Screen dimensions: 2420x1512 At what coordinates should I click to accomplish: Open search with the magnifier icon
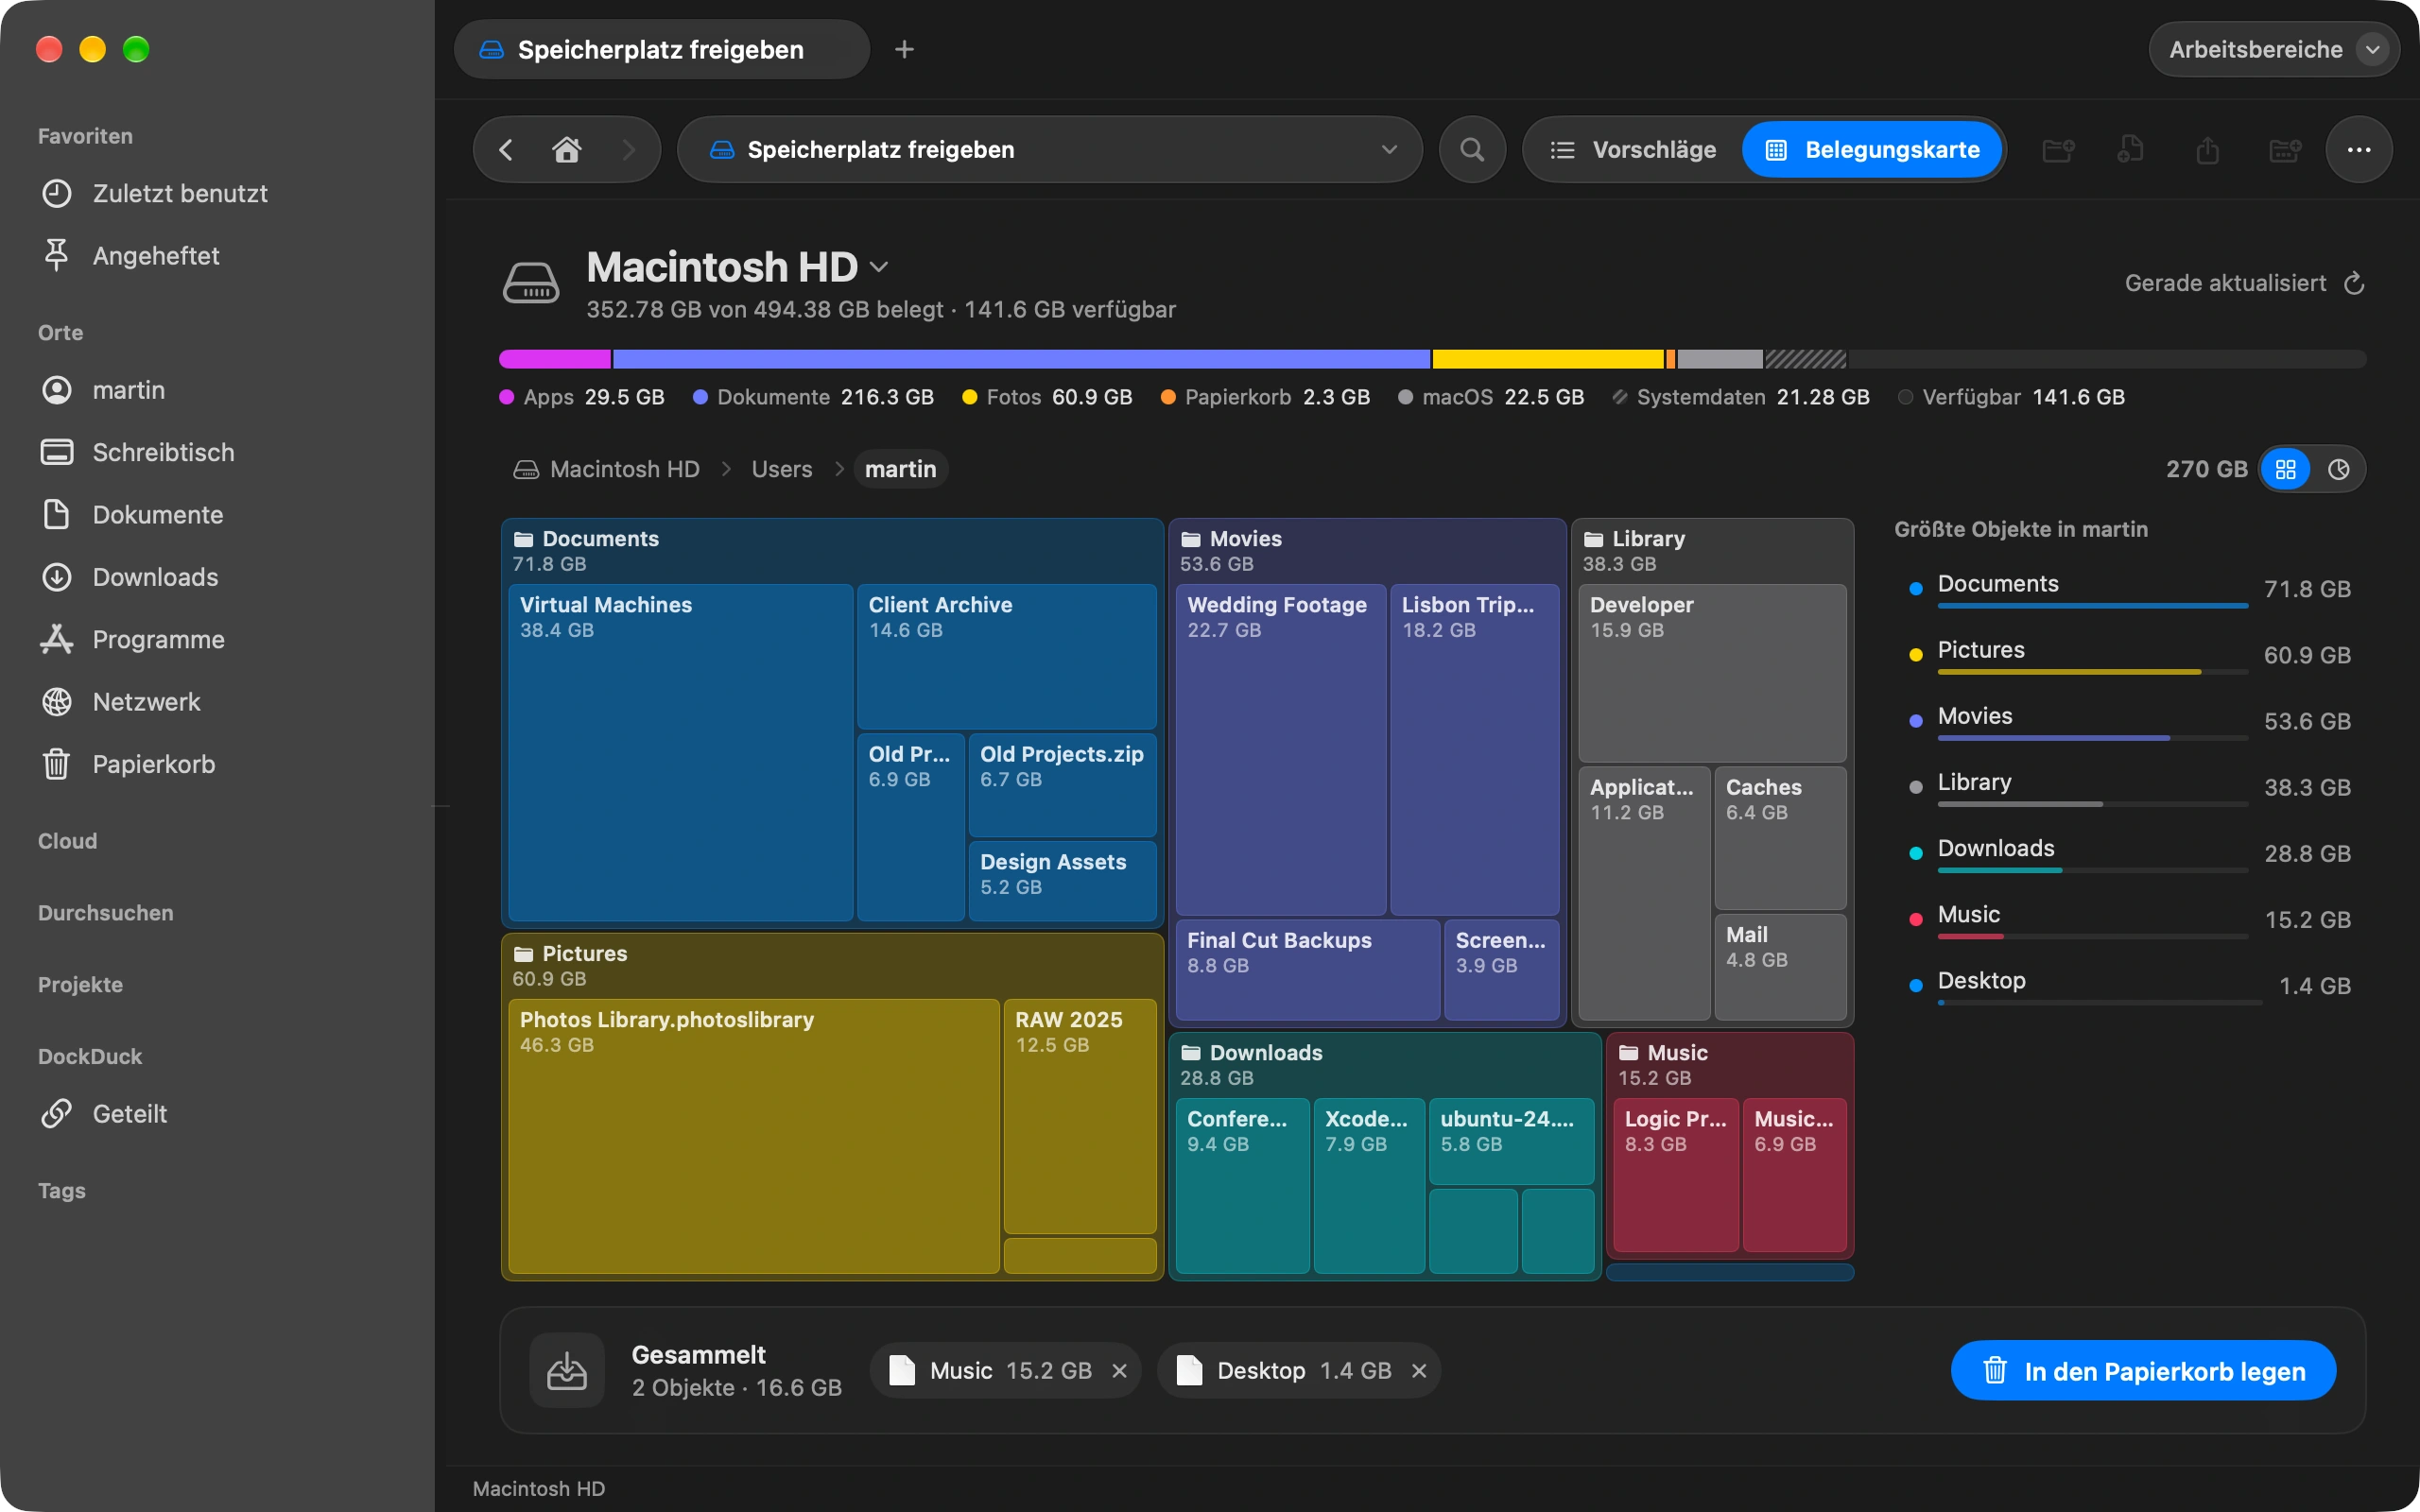(x=1472, y=150)
